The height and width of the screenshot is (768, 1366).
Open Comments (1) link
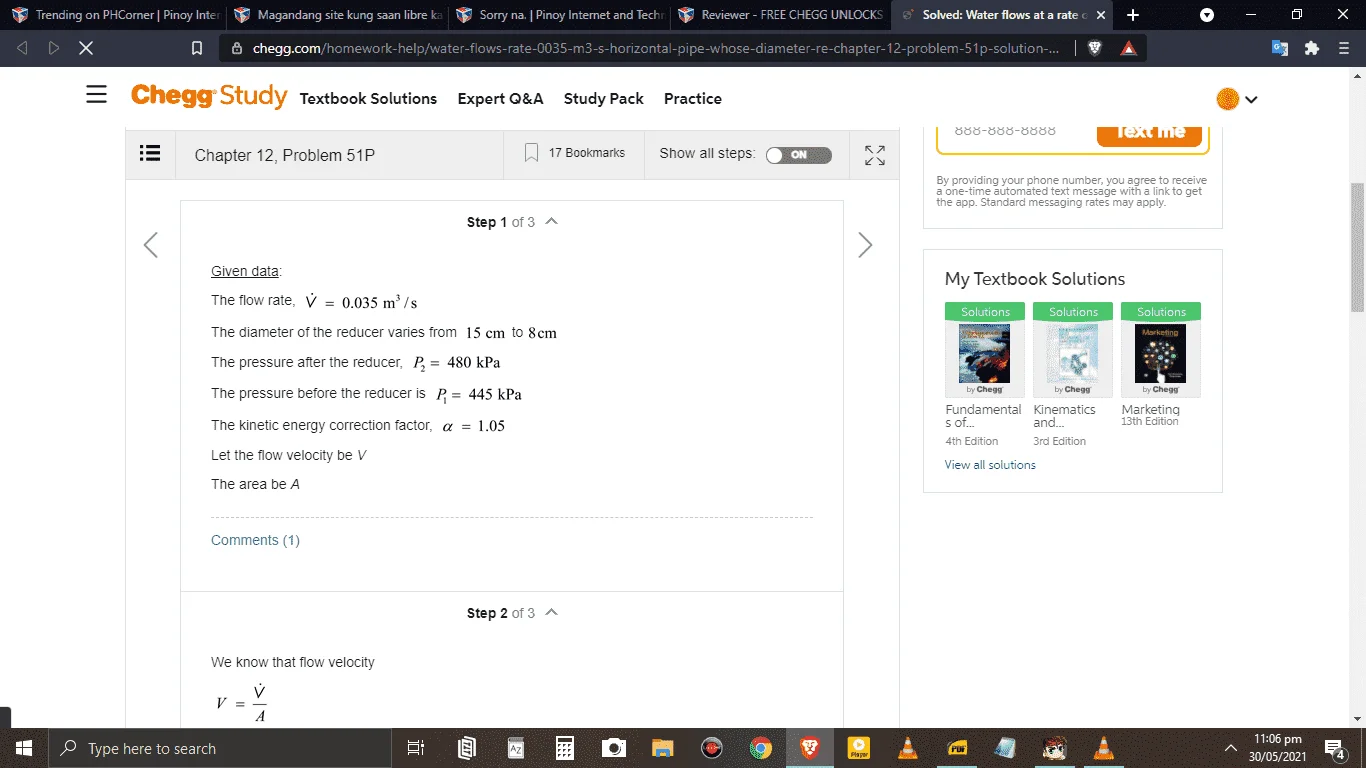coord(255,540)
